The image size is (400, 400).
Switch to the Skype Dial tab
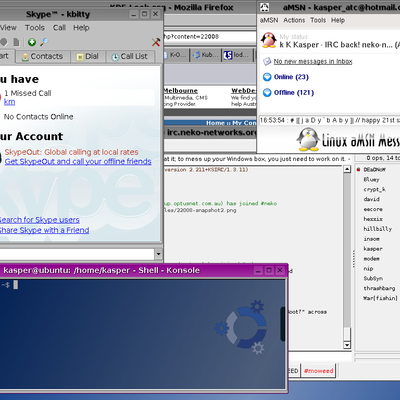(x=88, y=56)
